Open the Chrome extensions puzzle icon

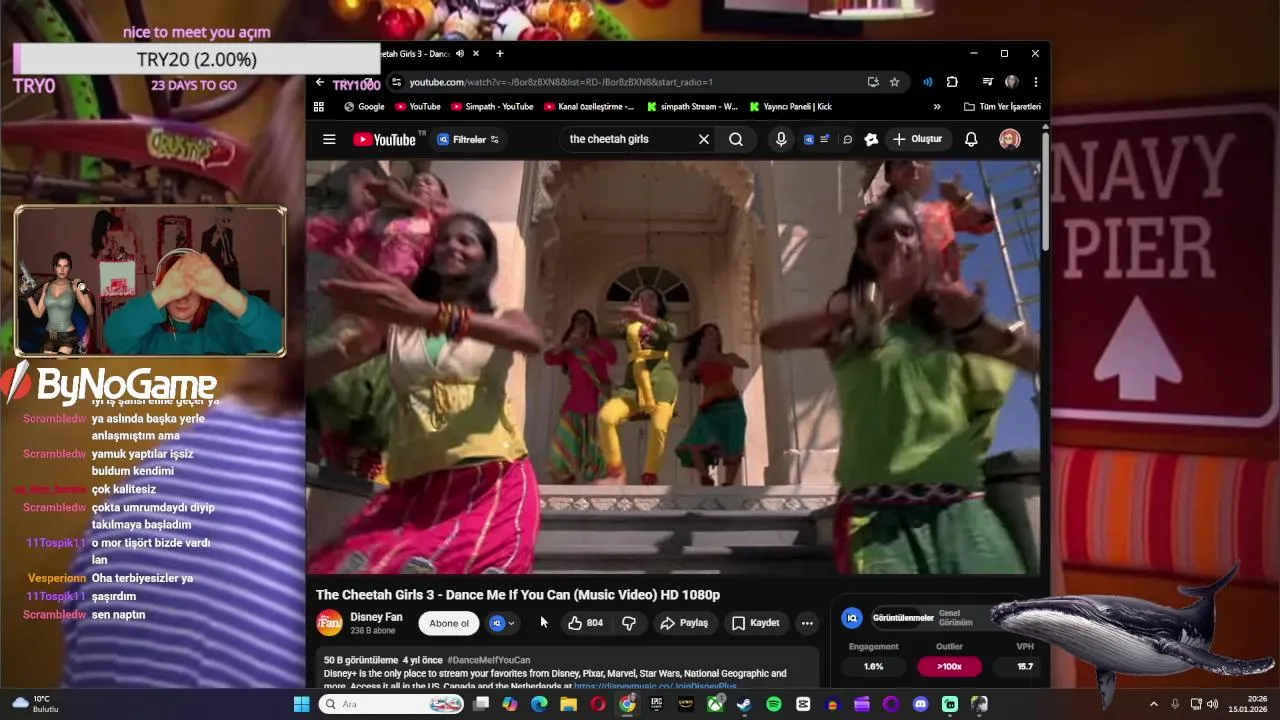point(952,82)
